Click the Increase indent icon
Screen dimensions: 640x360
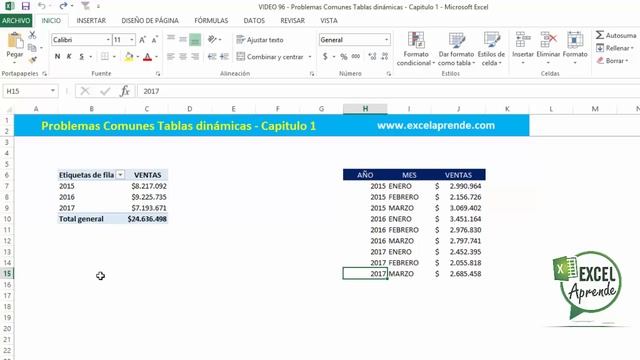coord(224,56)
